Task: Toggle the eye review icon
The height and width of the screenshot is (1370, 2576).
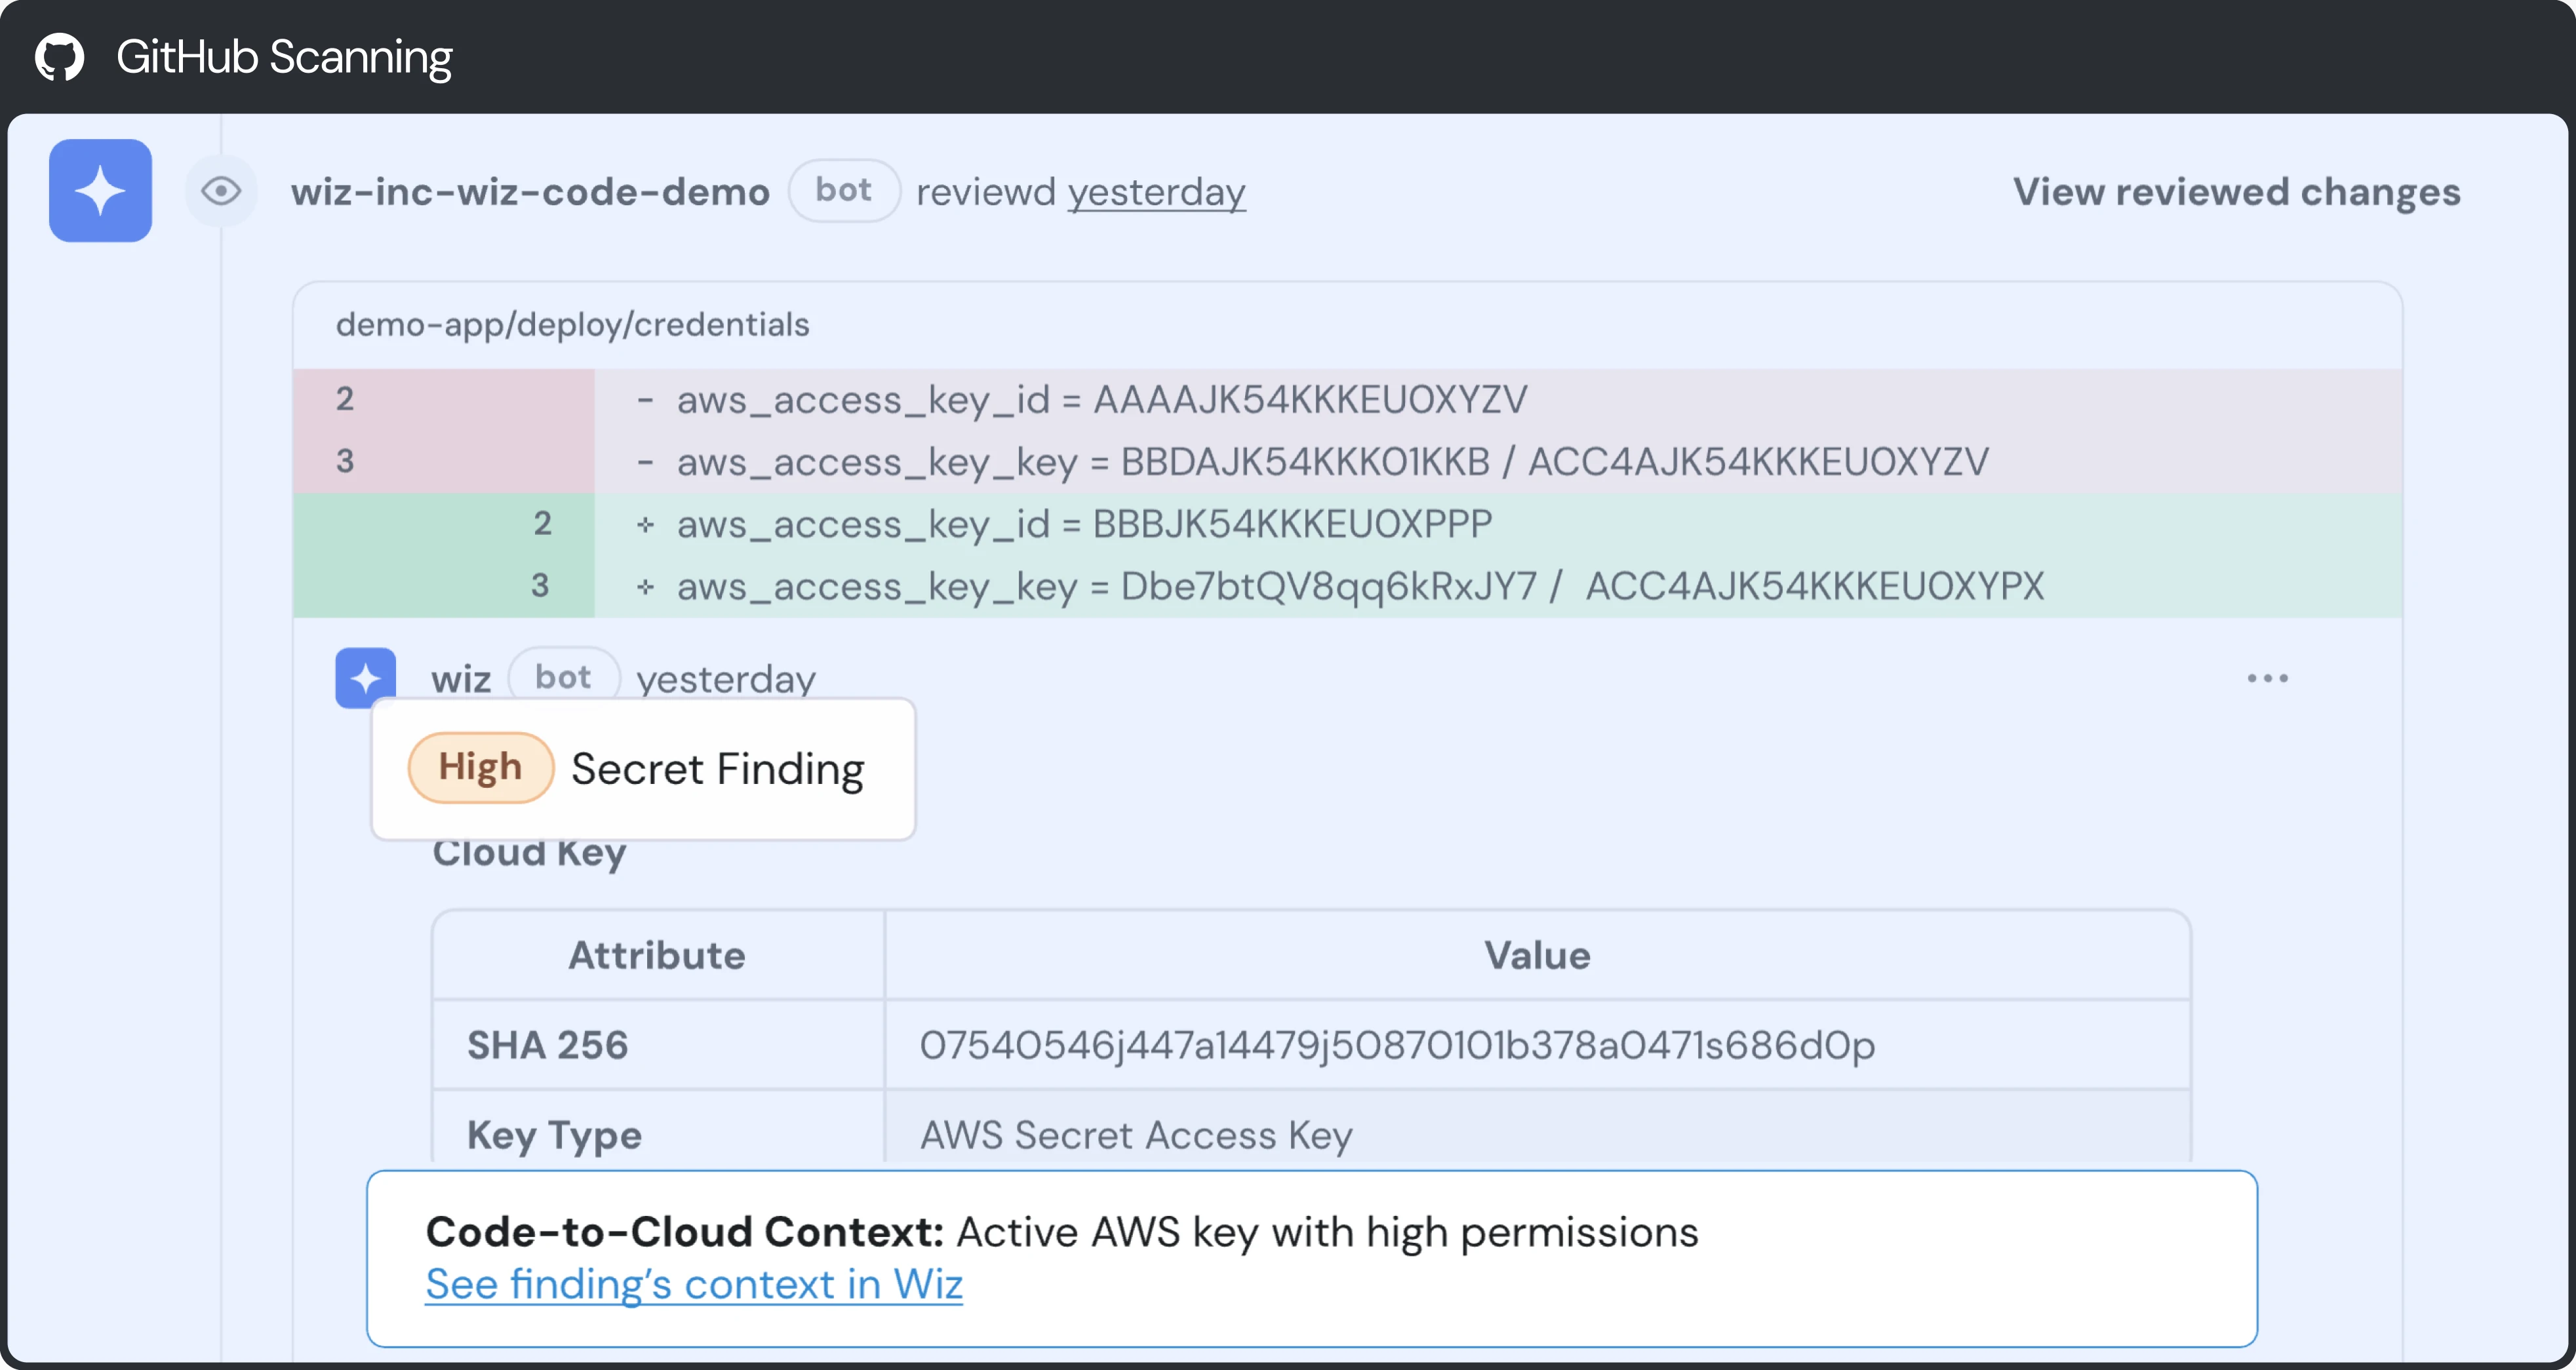Action: point(221,190)
